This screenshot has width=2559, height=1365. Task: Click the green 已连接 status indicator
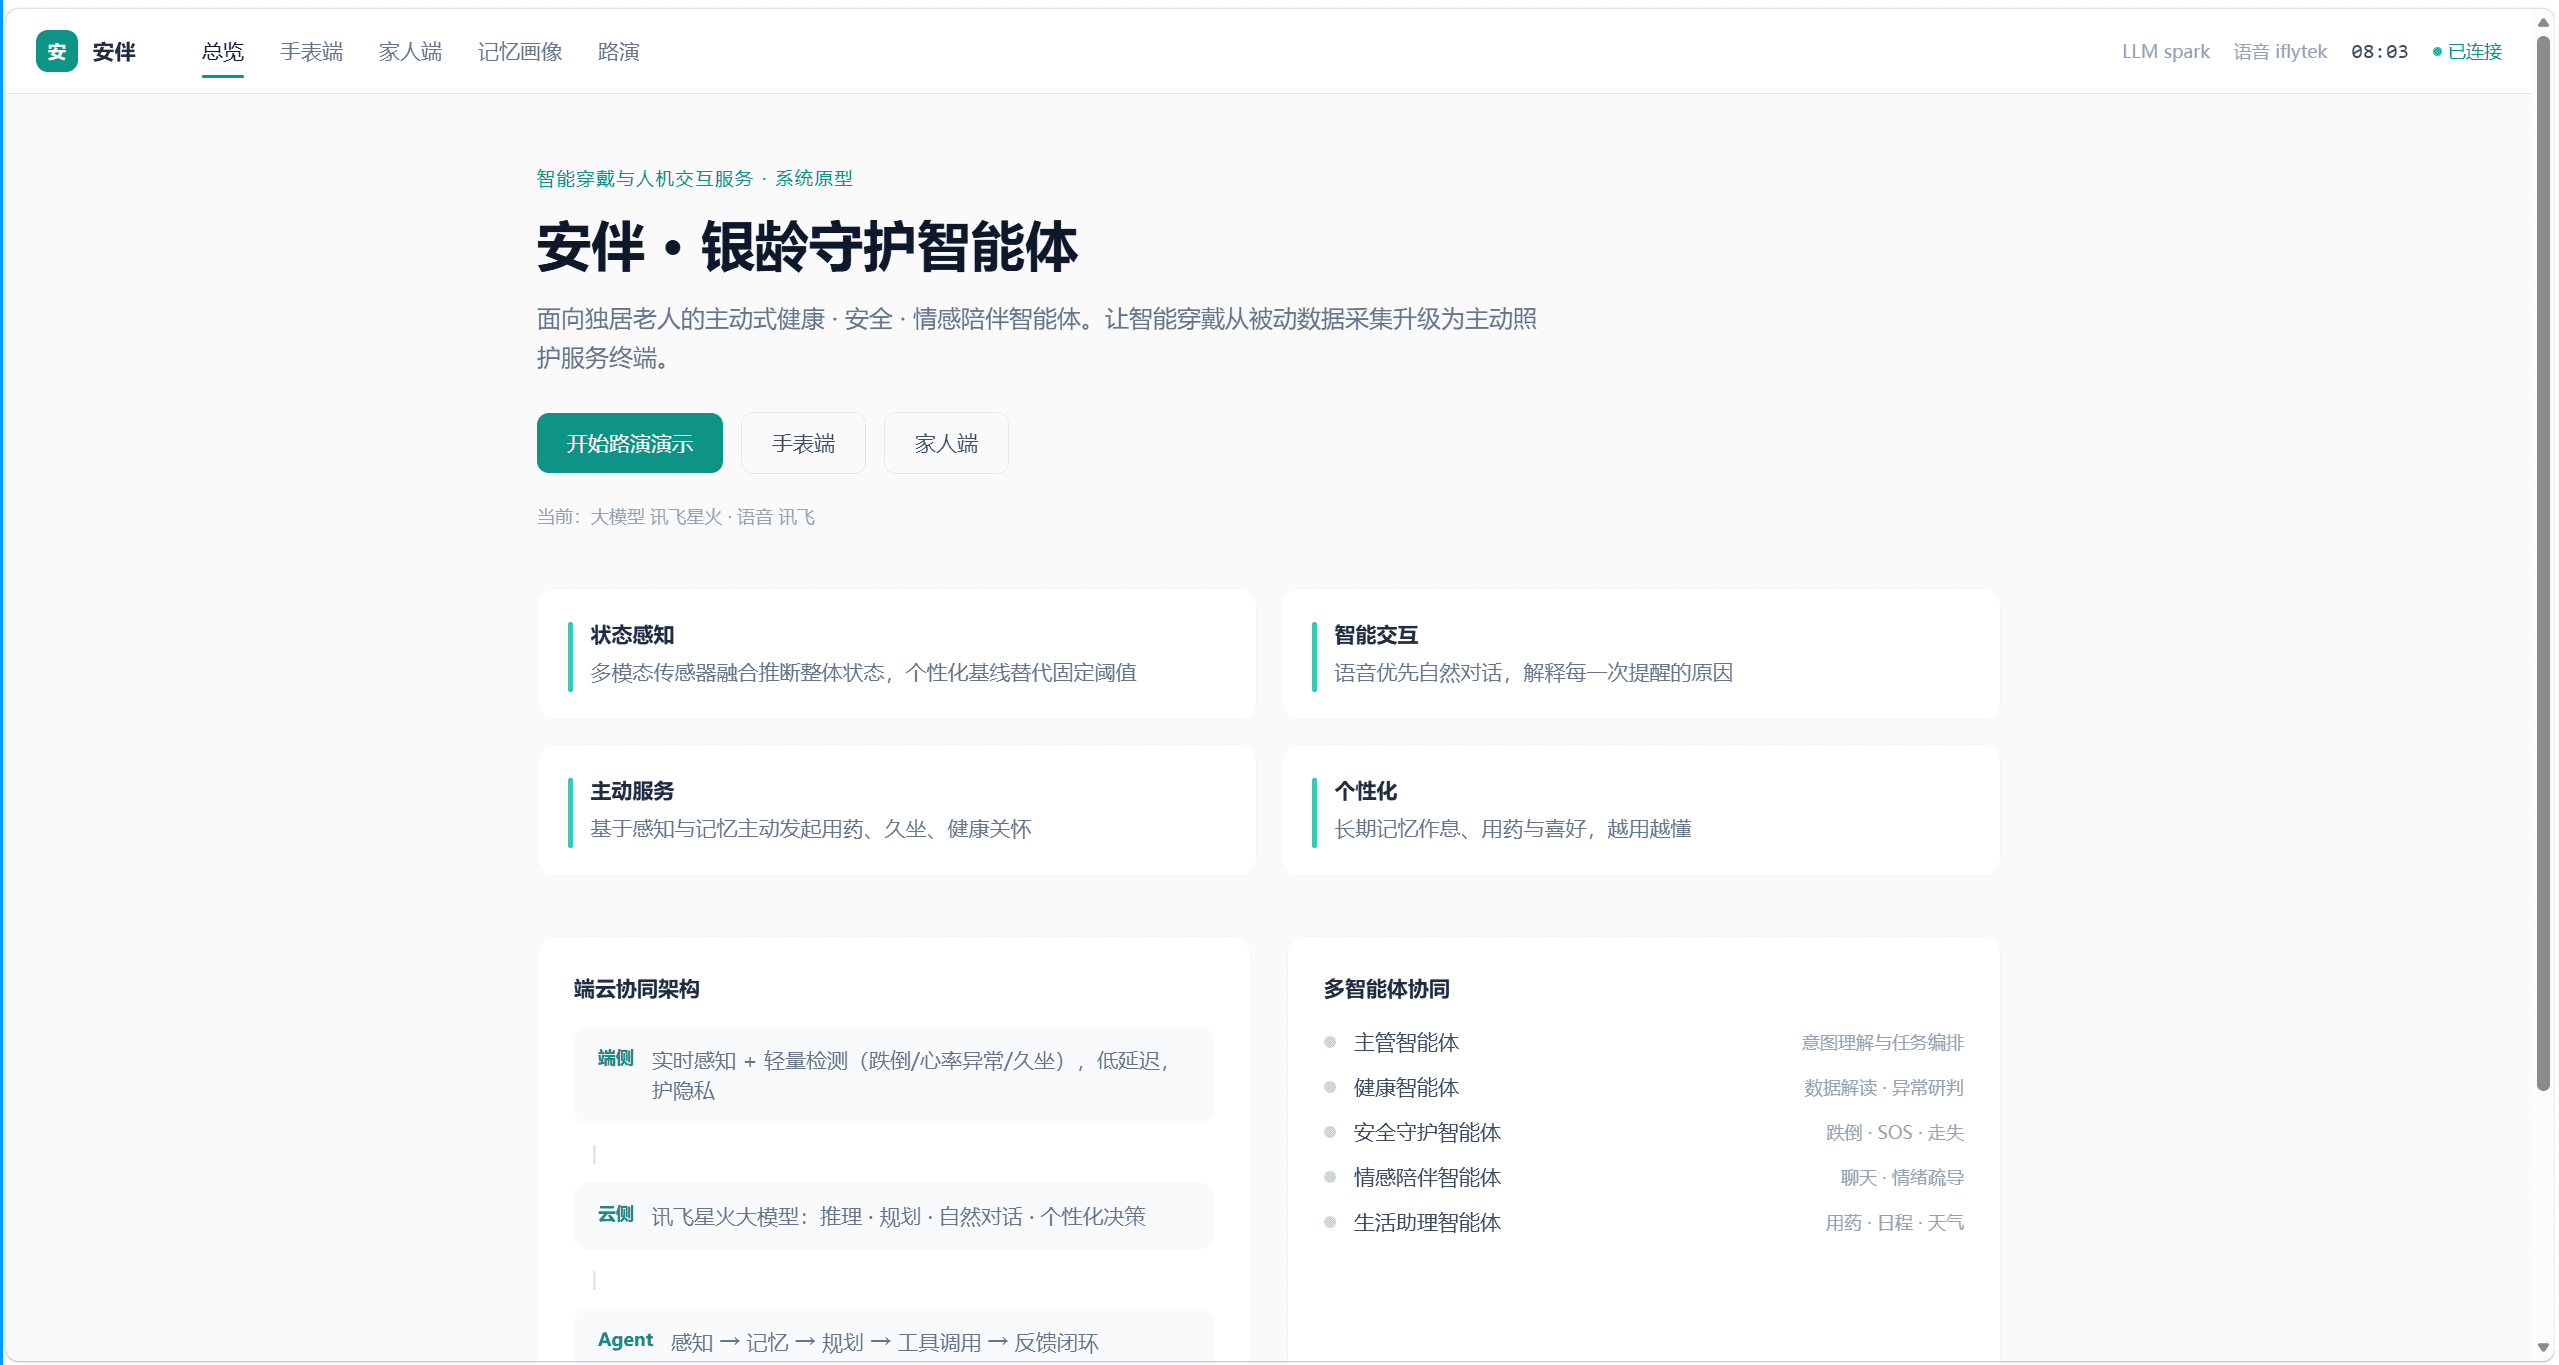[x=2467, y=52]
